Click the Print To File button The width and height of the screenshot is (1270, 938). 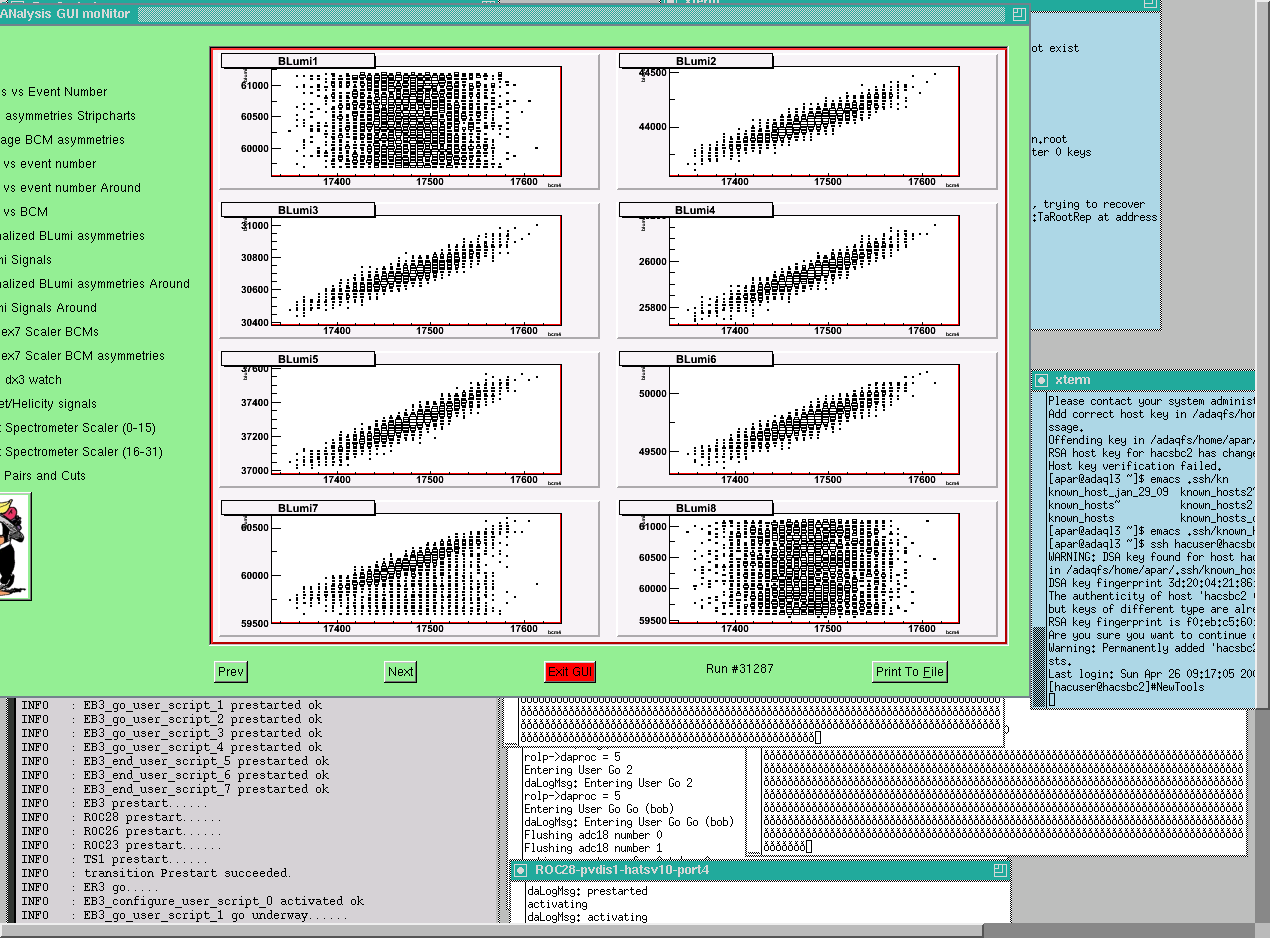[909, 672]
